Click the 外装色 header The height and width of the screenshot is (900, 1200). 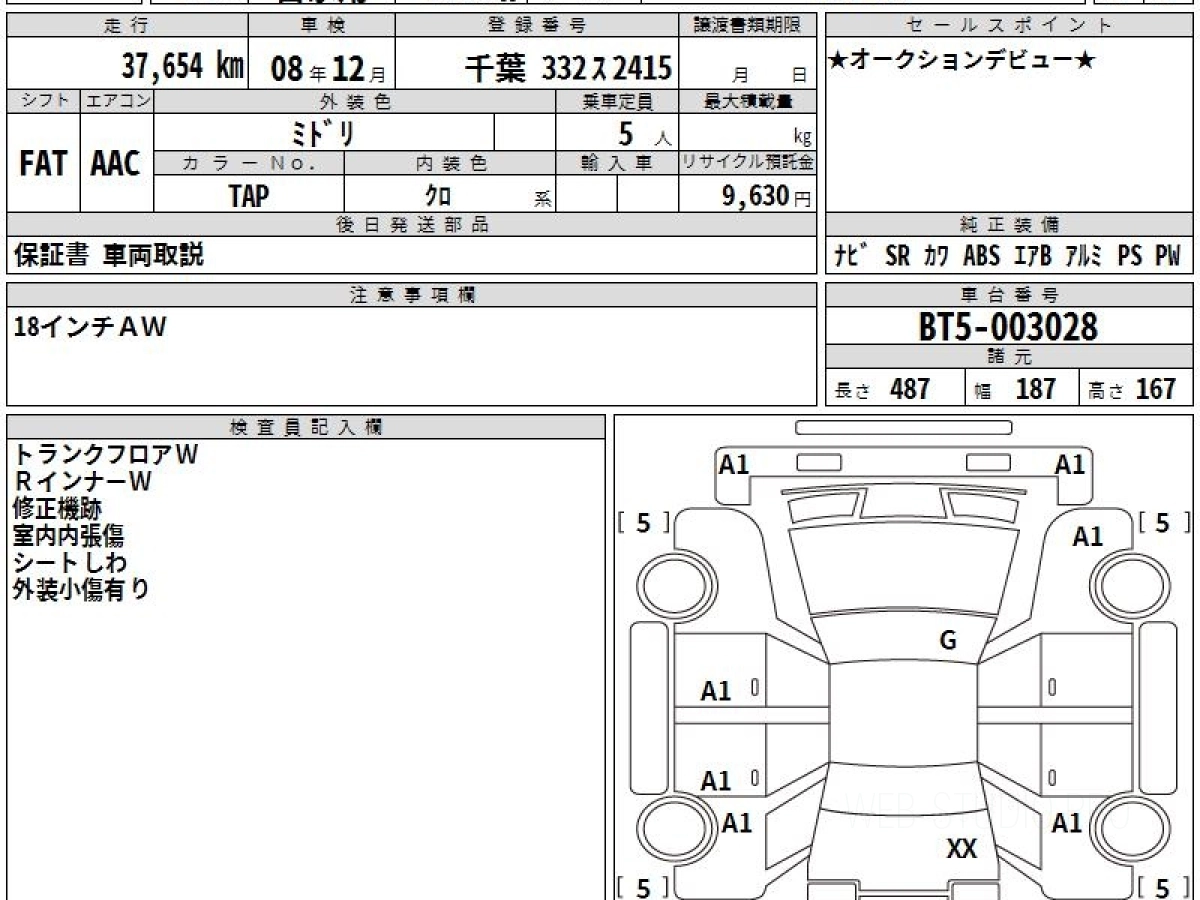355,101
